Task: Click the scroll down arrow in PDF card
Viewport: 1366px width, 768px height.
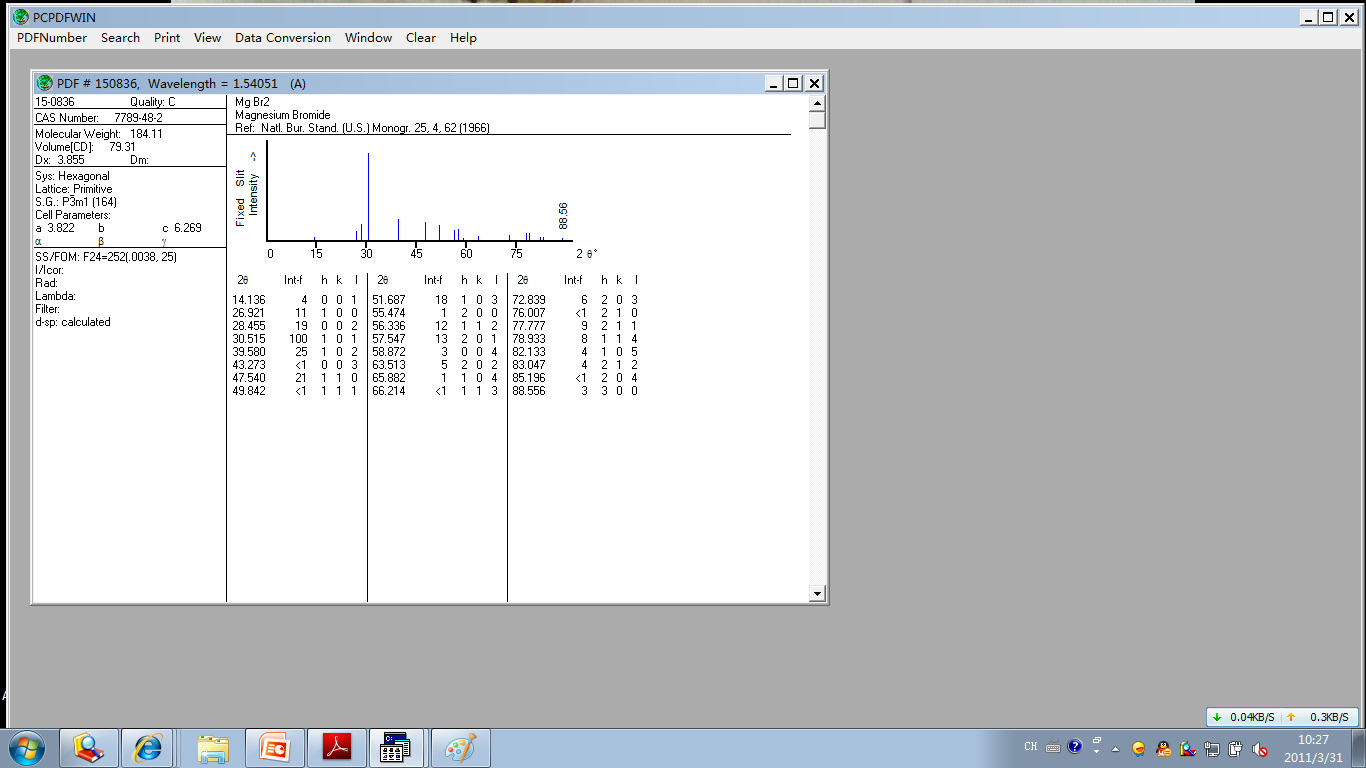Action: coord(817,594)
